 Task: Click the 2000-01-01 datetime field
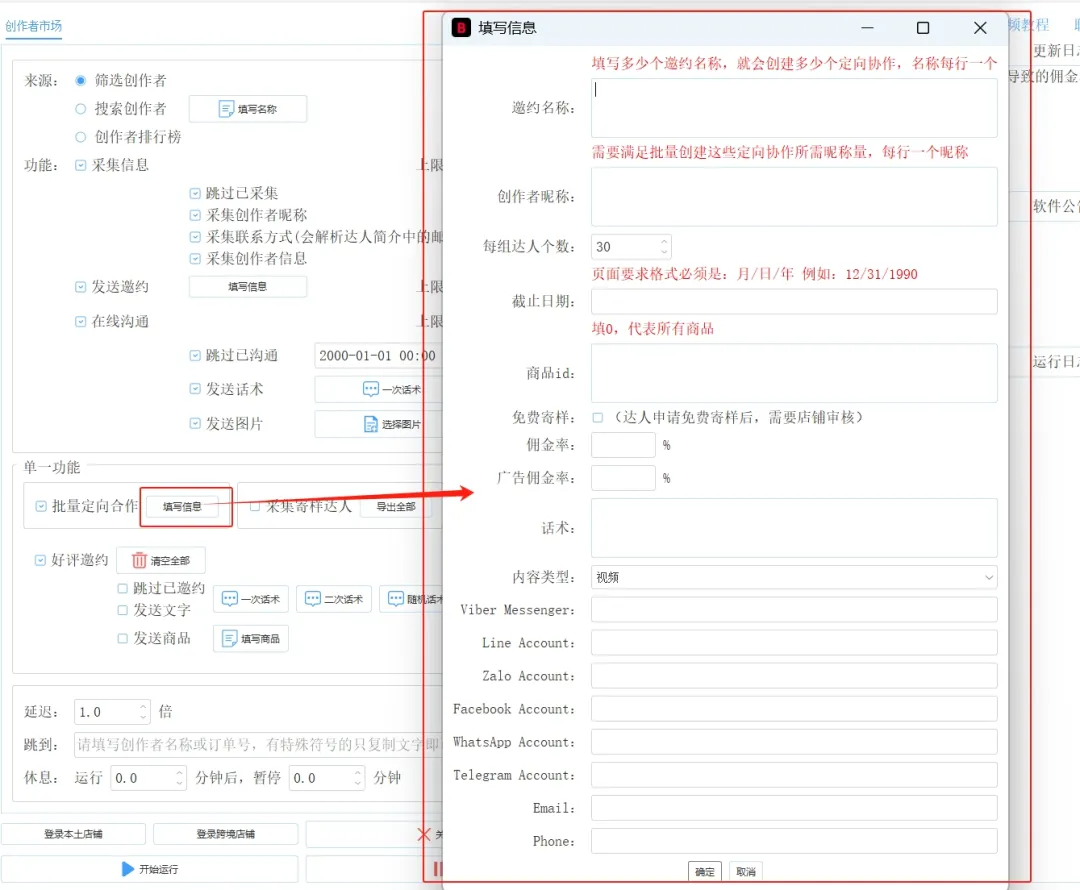(x=377, y=355)
